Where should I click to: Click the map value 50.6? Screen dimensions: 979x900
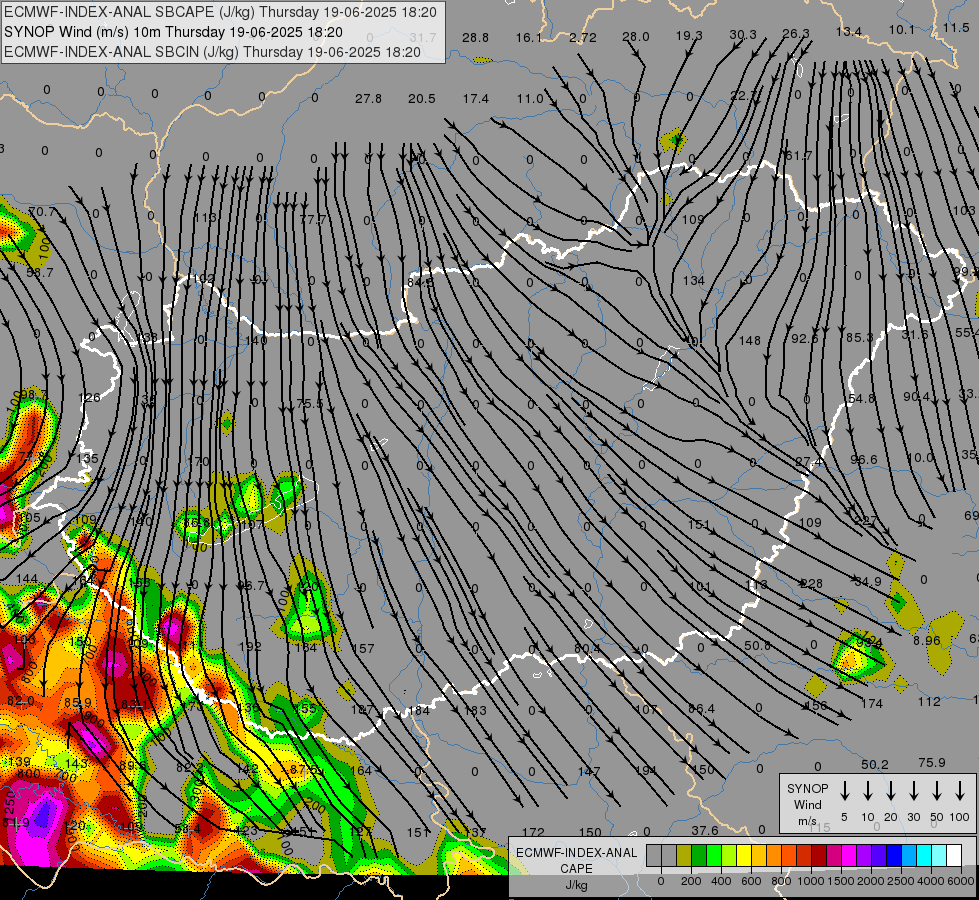[757, 646]
